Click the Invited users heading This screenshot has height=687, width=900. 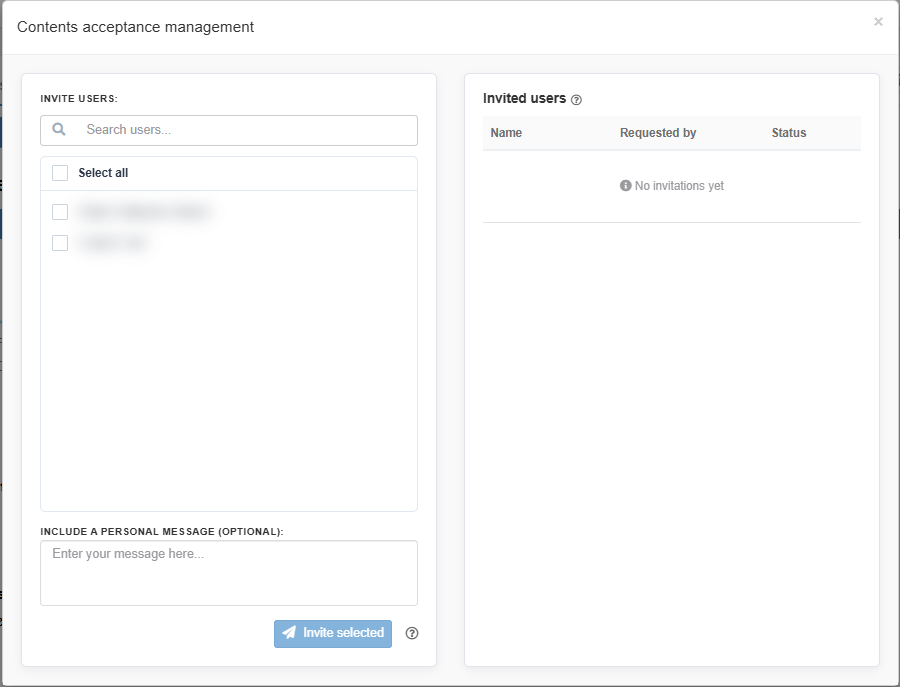point(524,99)
